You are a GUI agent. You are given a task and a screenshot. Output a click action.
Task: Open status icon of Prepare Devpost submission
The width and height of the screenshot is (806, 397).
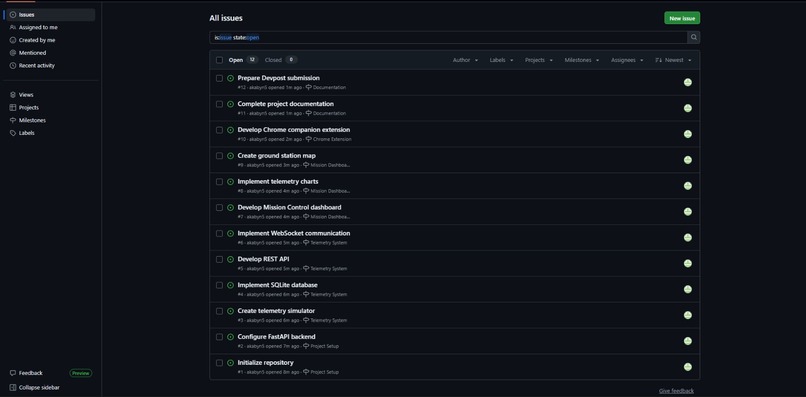pyautogui.click(x=230, y=78)
